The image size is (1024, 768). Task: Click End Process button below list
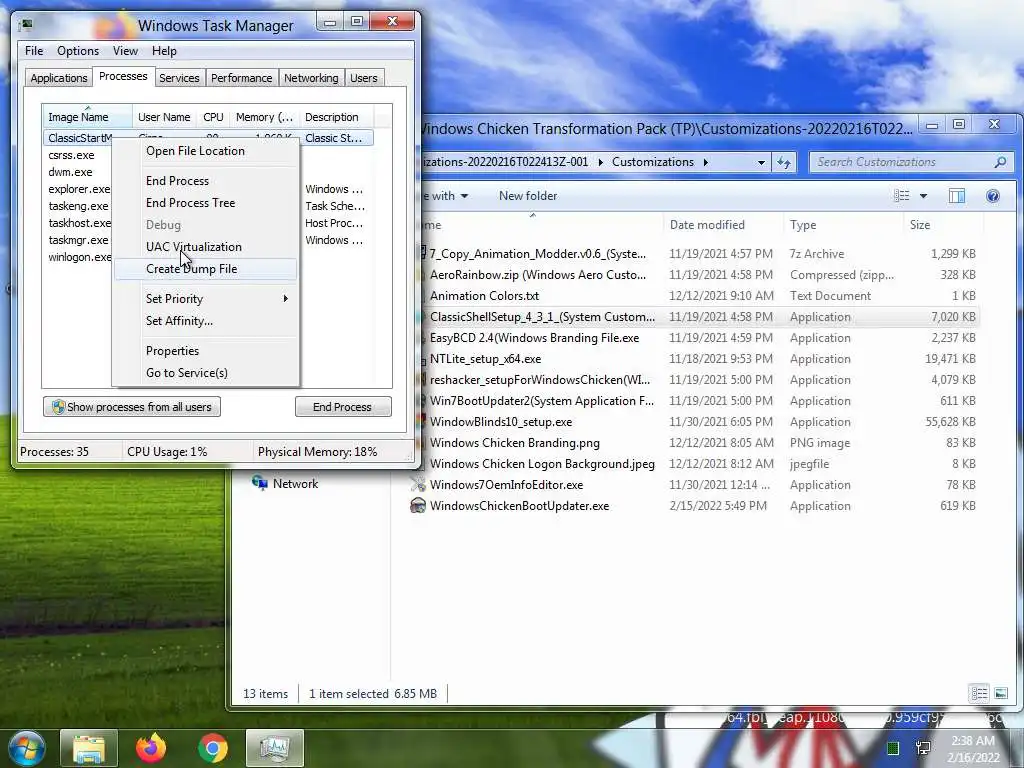point(343,407)
